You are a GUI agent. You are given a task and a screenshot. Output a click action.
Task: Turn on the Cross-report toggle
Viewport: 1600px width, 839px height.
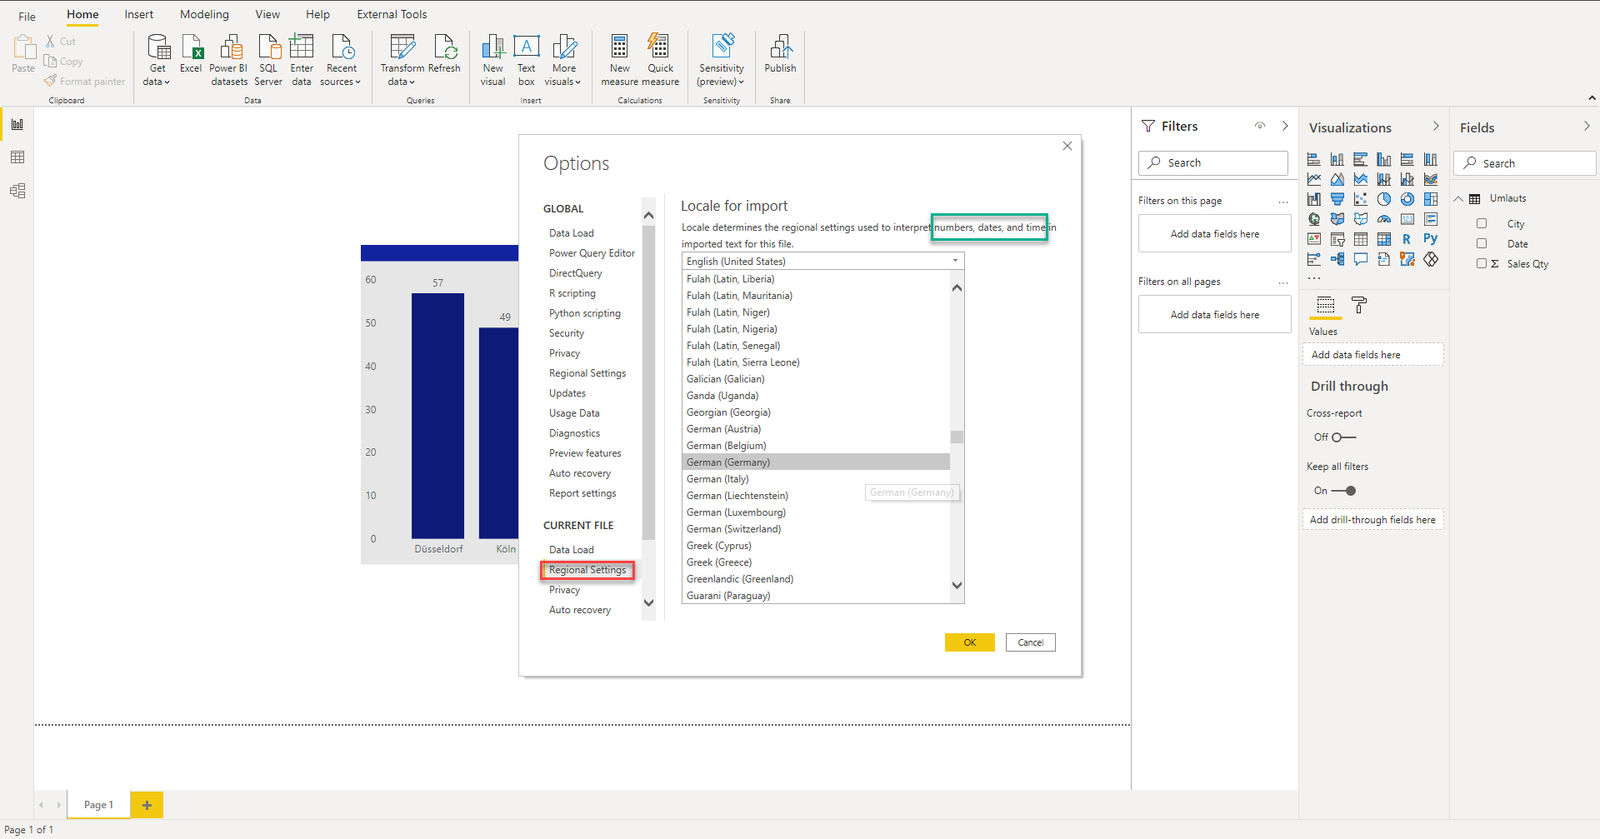pos(1344,437)
